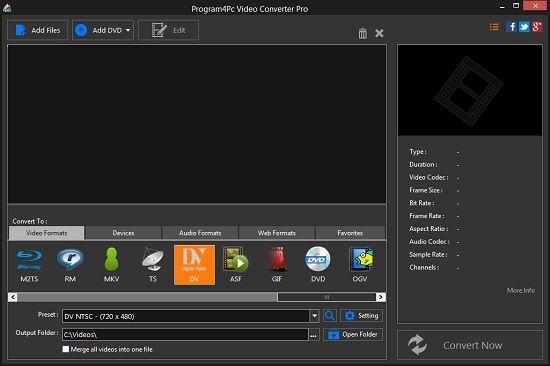The width and height of the screenshot is (550, 366).
Task: Open the Facebook page icon
Action: pos(511,27)
